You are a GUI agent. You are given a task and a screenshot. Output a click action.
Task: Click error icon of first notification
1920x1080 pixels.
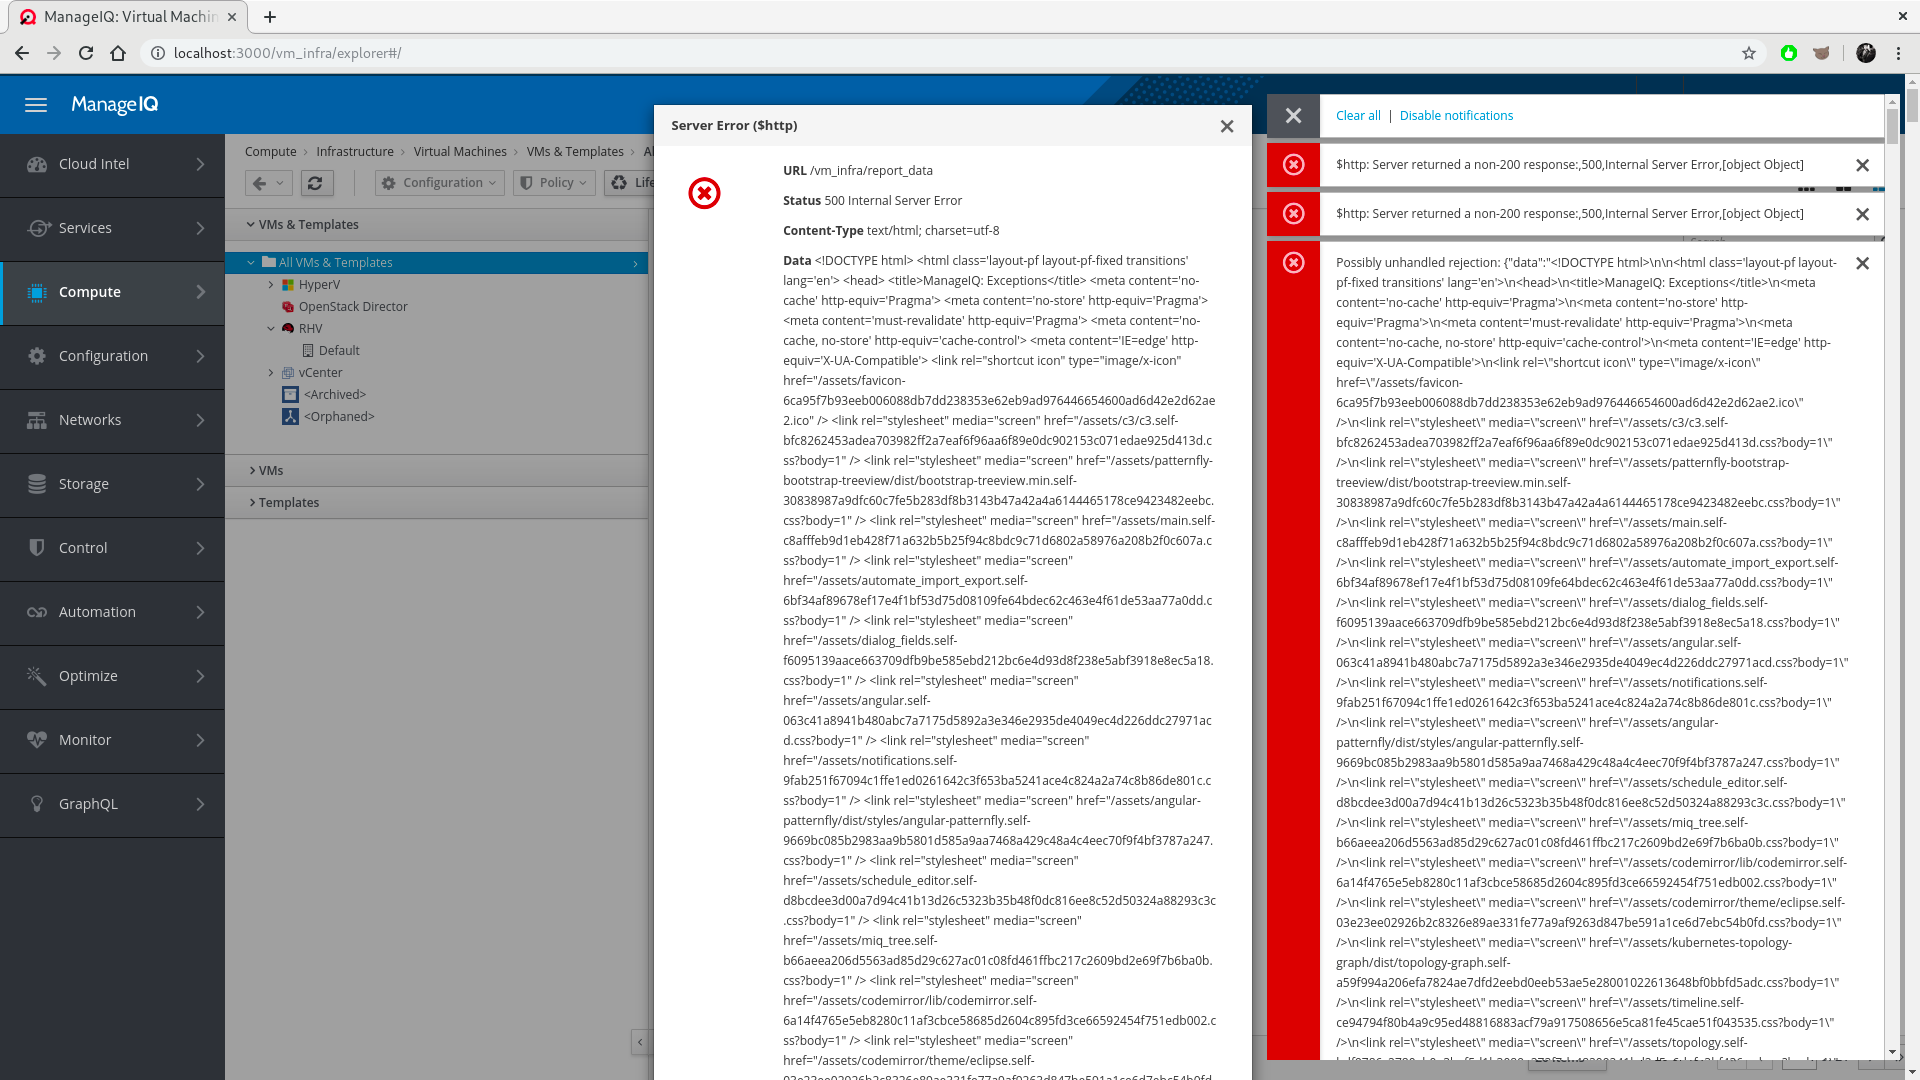click(x=1294, y=165)
